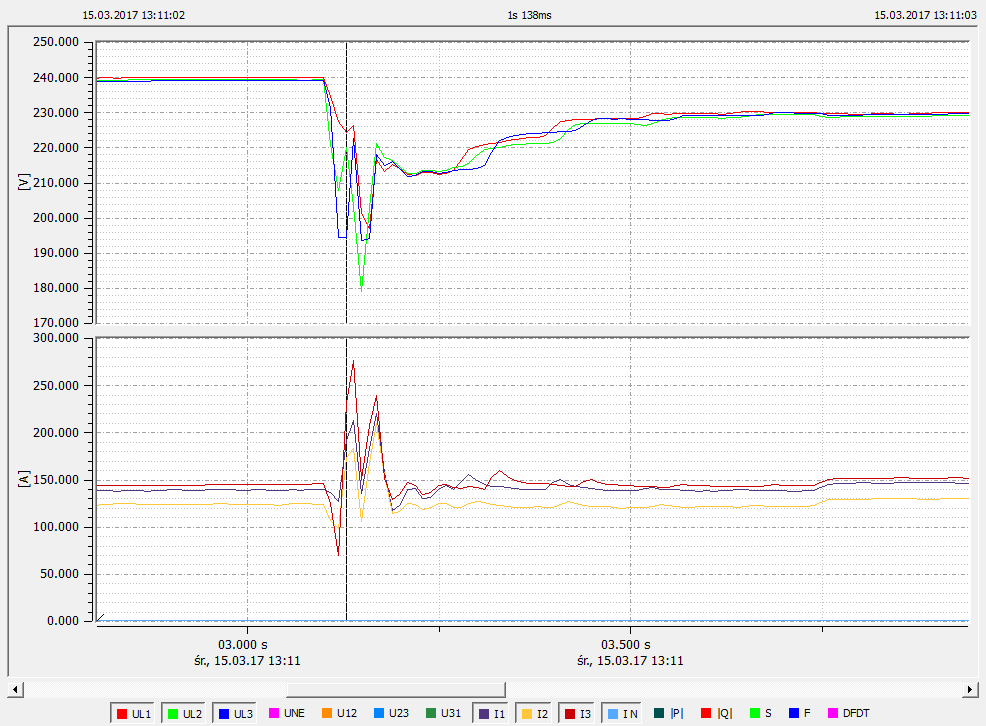Enable the S apparent power channel

click(761, 713)
